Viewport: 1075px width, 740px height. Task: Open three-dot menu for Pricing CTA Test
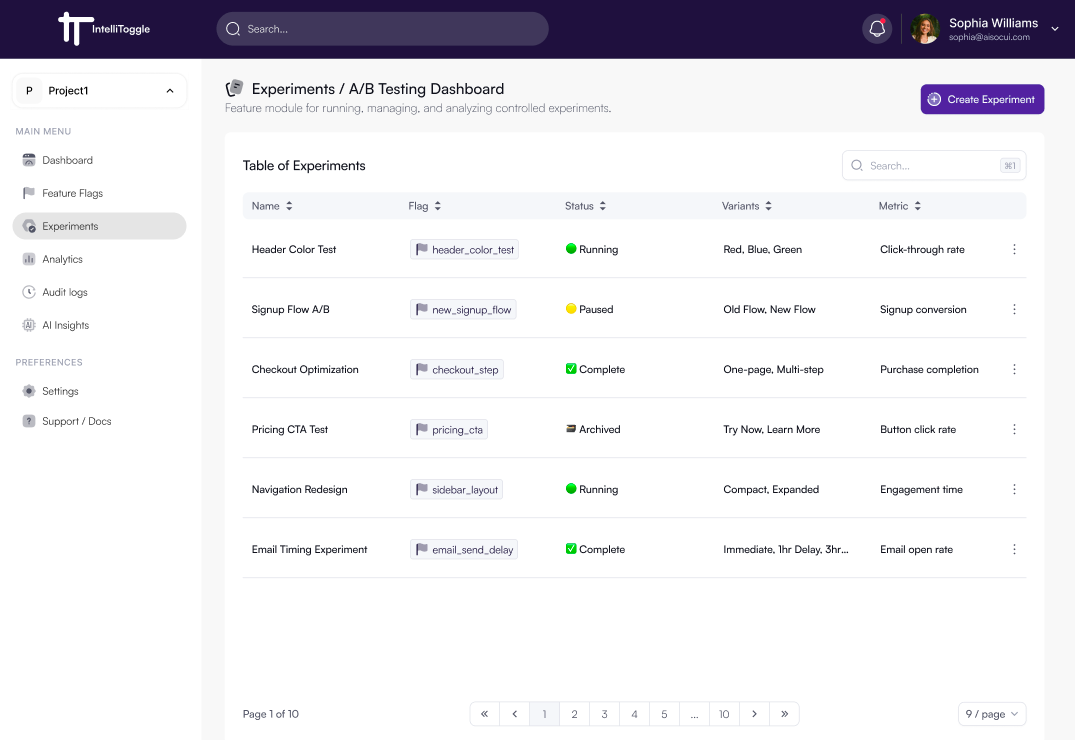tap(1014, 429)
